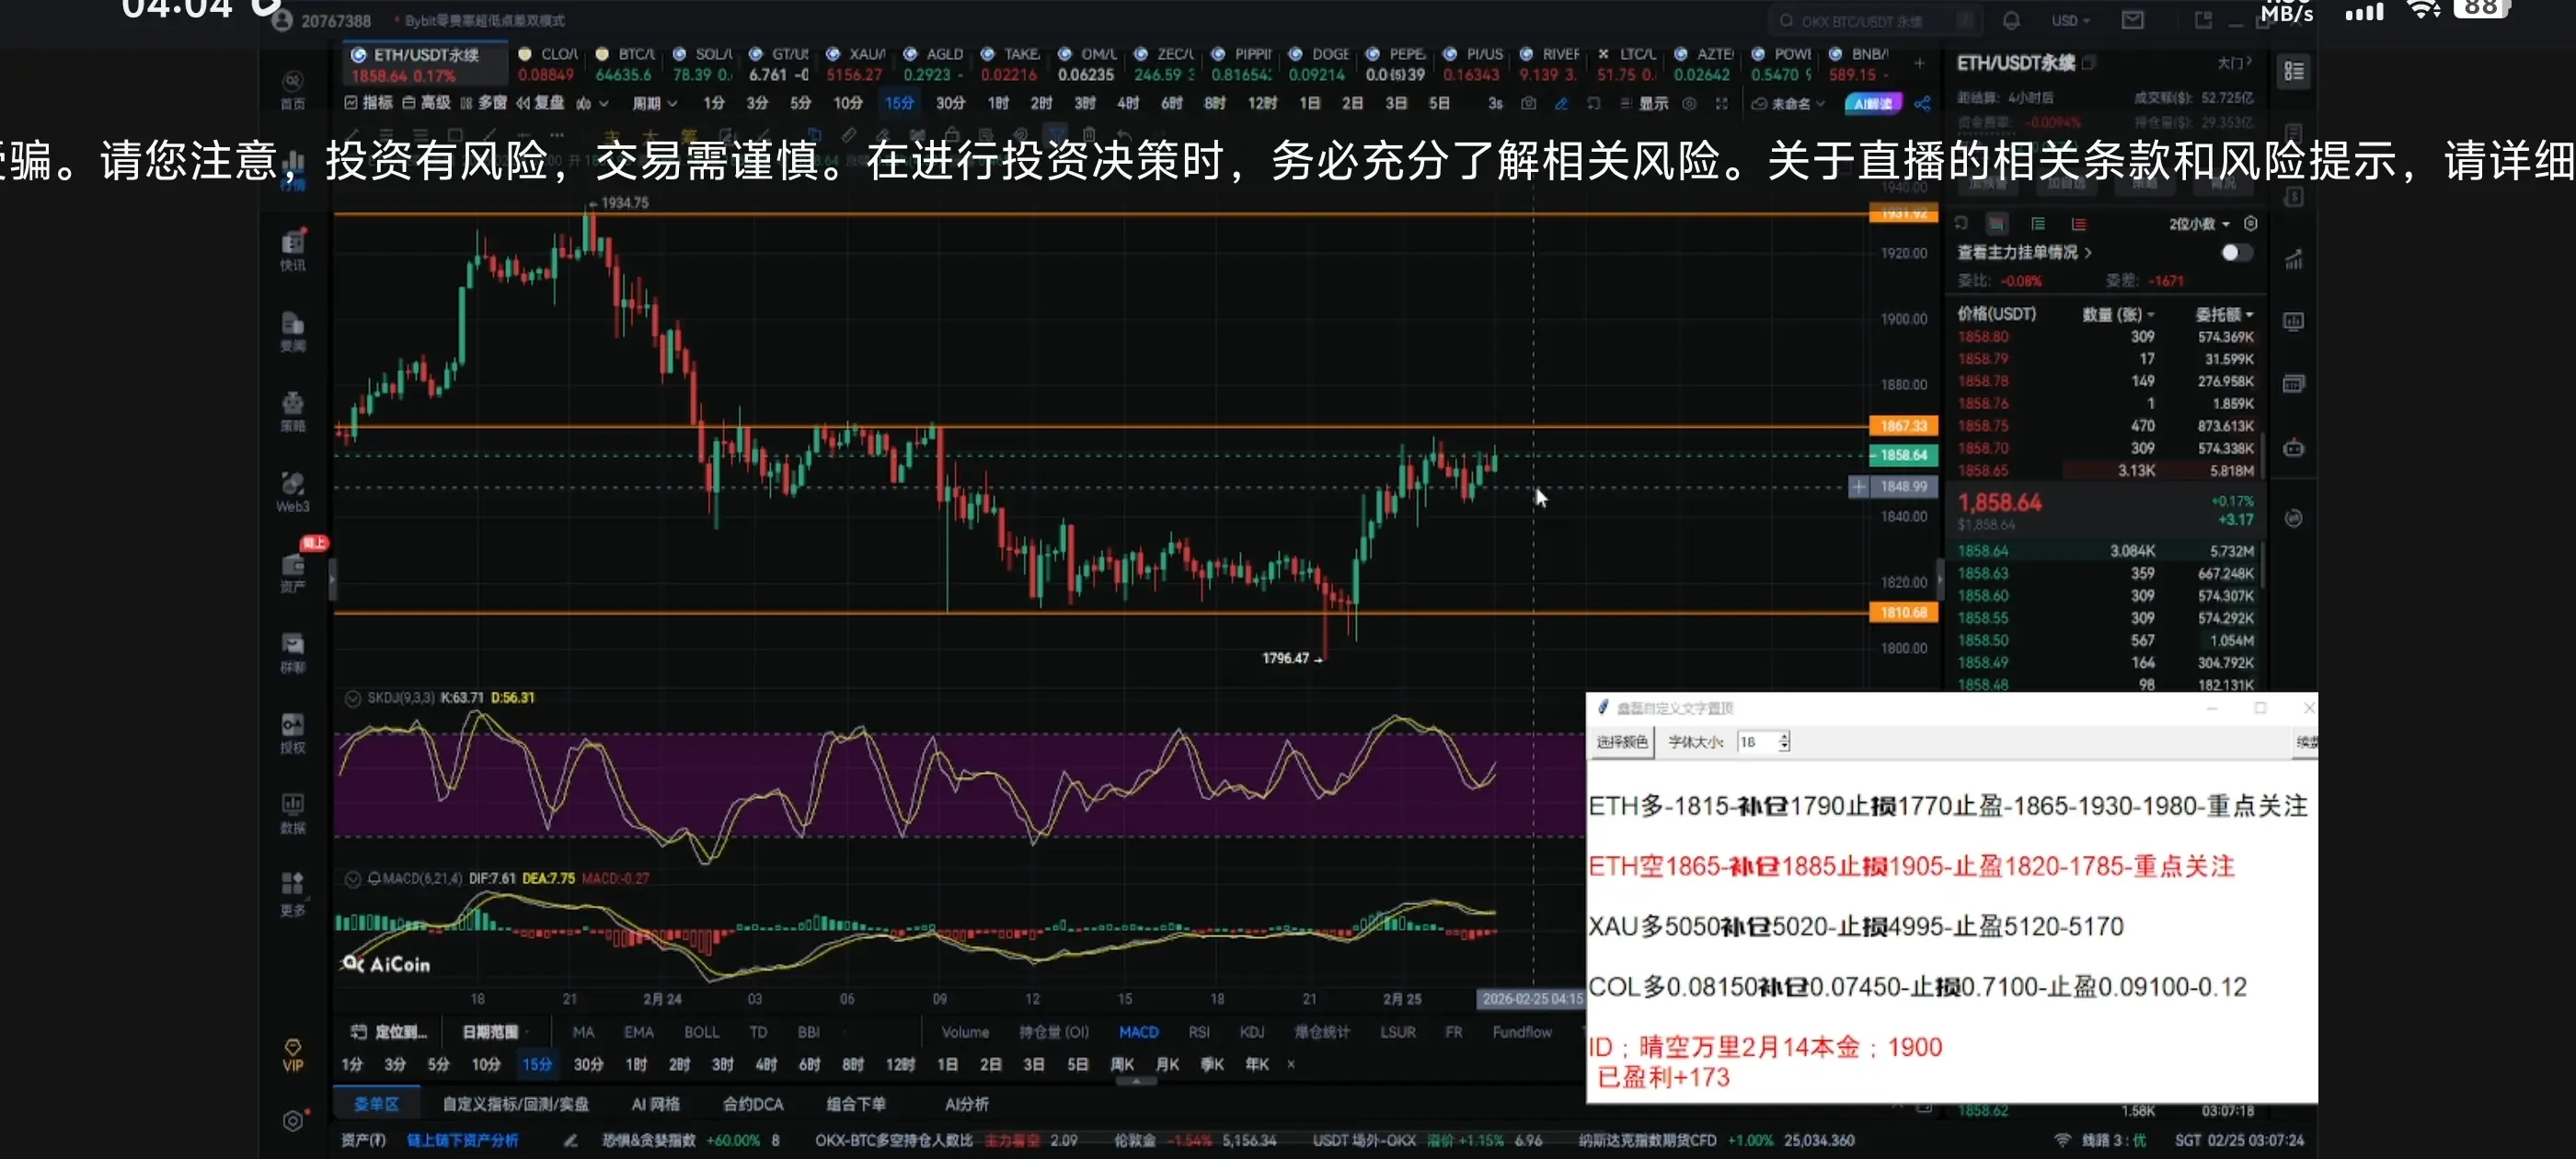
Task: Toggle the 查看主力挂单情况 switch
Action: point(2236,252)
